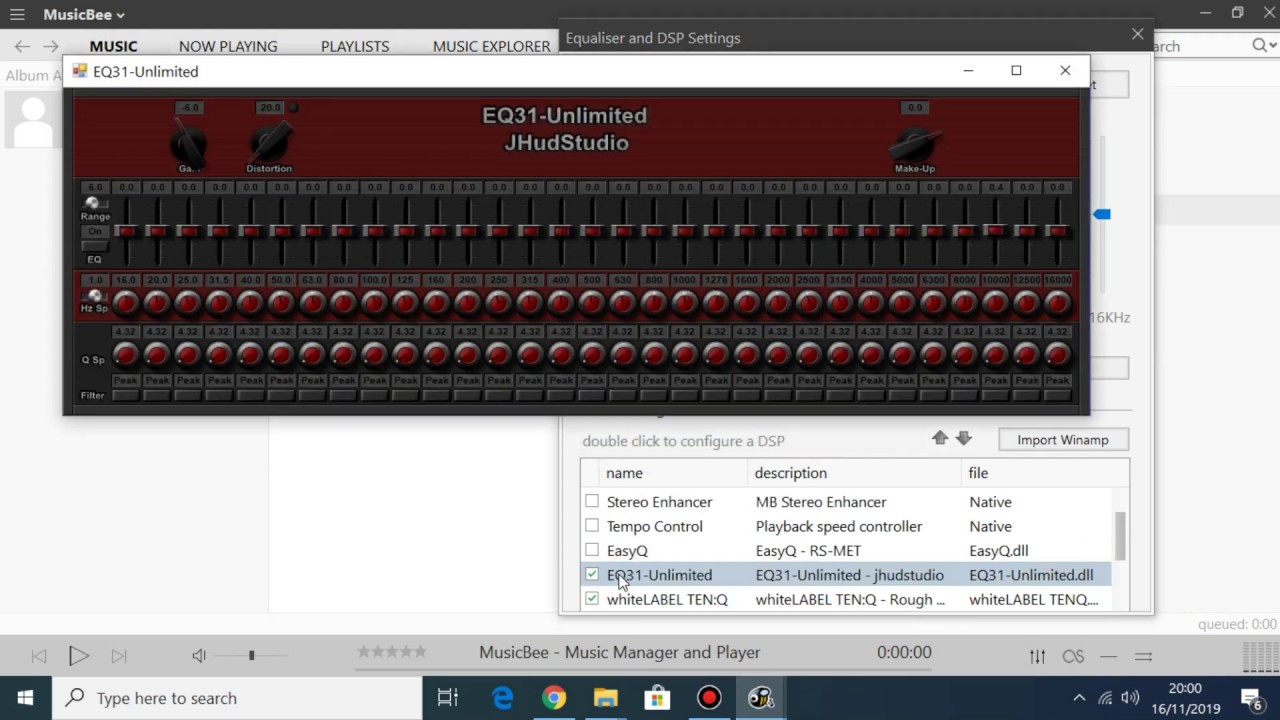The image size is (1280, 720).
Task: Click the frequency knob under 125 Hz
Action: point(405,303)
